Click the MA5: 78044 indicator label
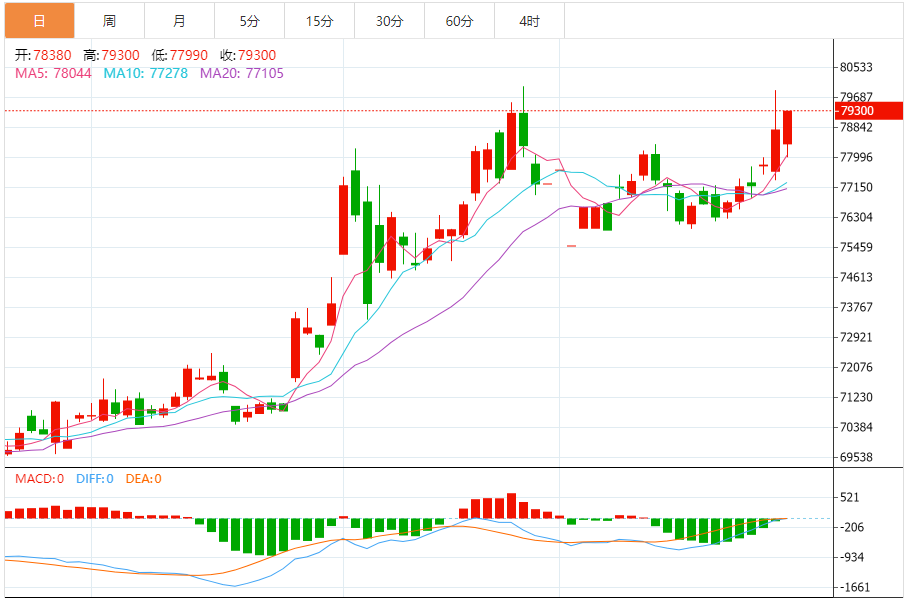The image size is (910, 598). tap(53, 73)
